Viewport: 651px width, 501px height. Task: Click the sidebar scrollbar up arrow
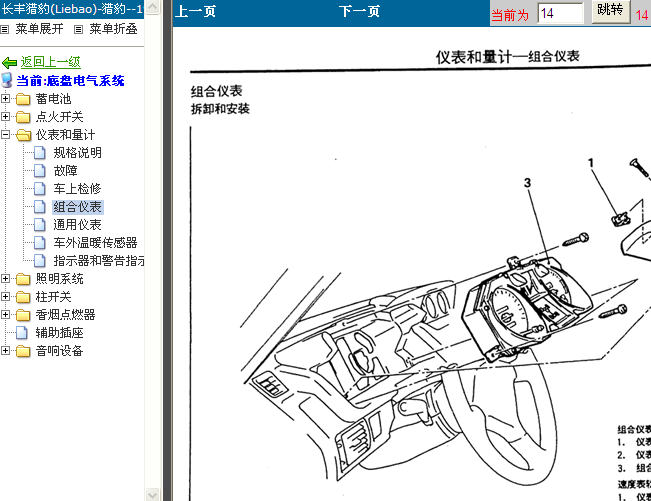click(152, 7)
